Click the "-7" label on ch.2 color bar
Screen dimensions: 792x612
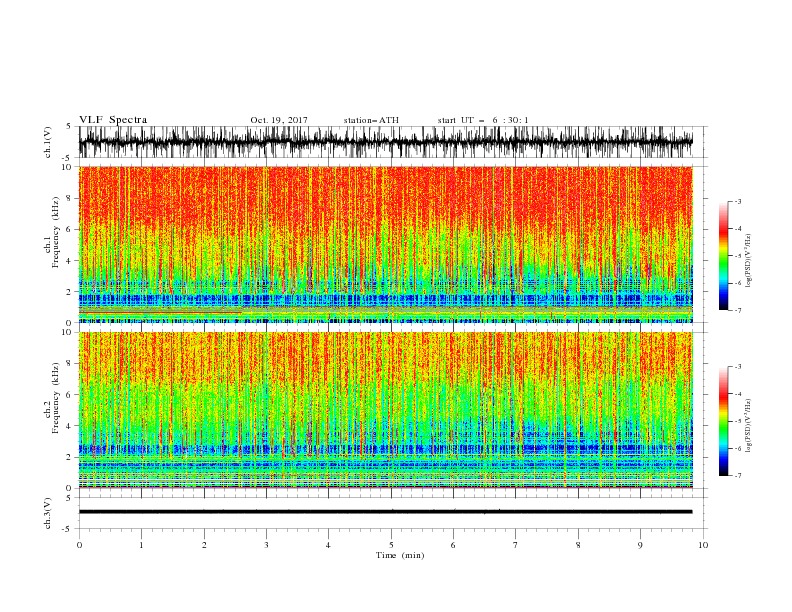point(737,475)
